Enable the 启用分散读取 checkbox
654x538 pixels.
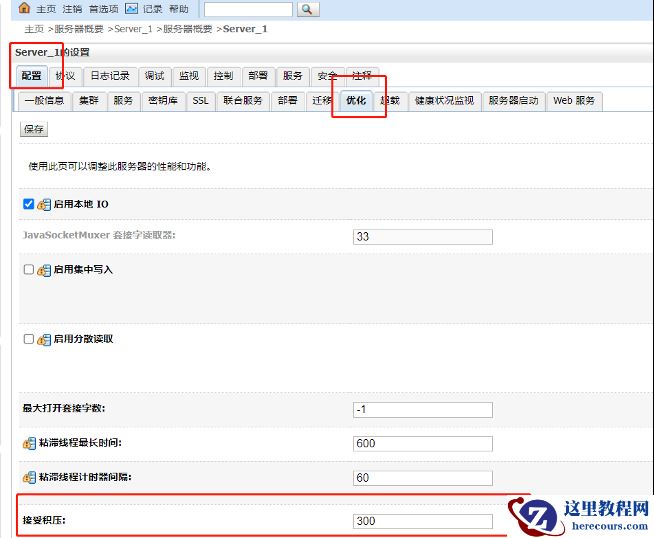(x=28, y=339)
